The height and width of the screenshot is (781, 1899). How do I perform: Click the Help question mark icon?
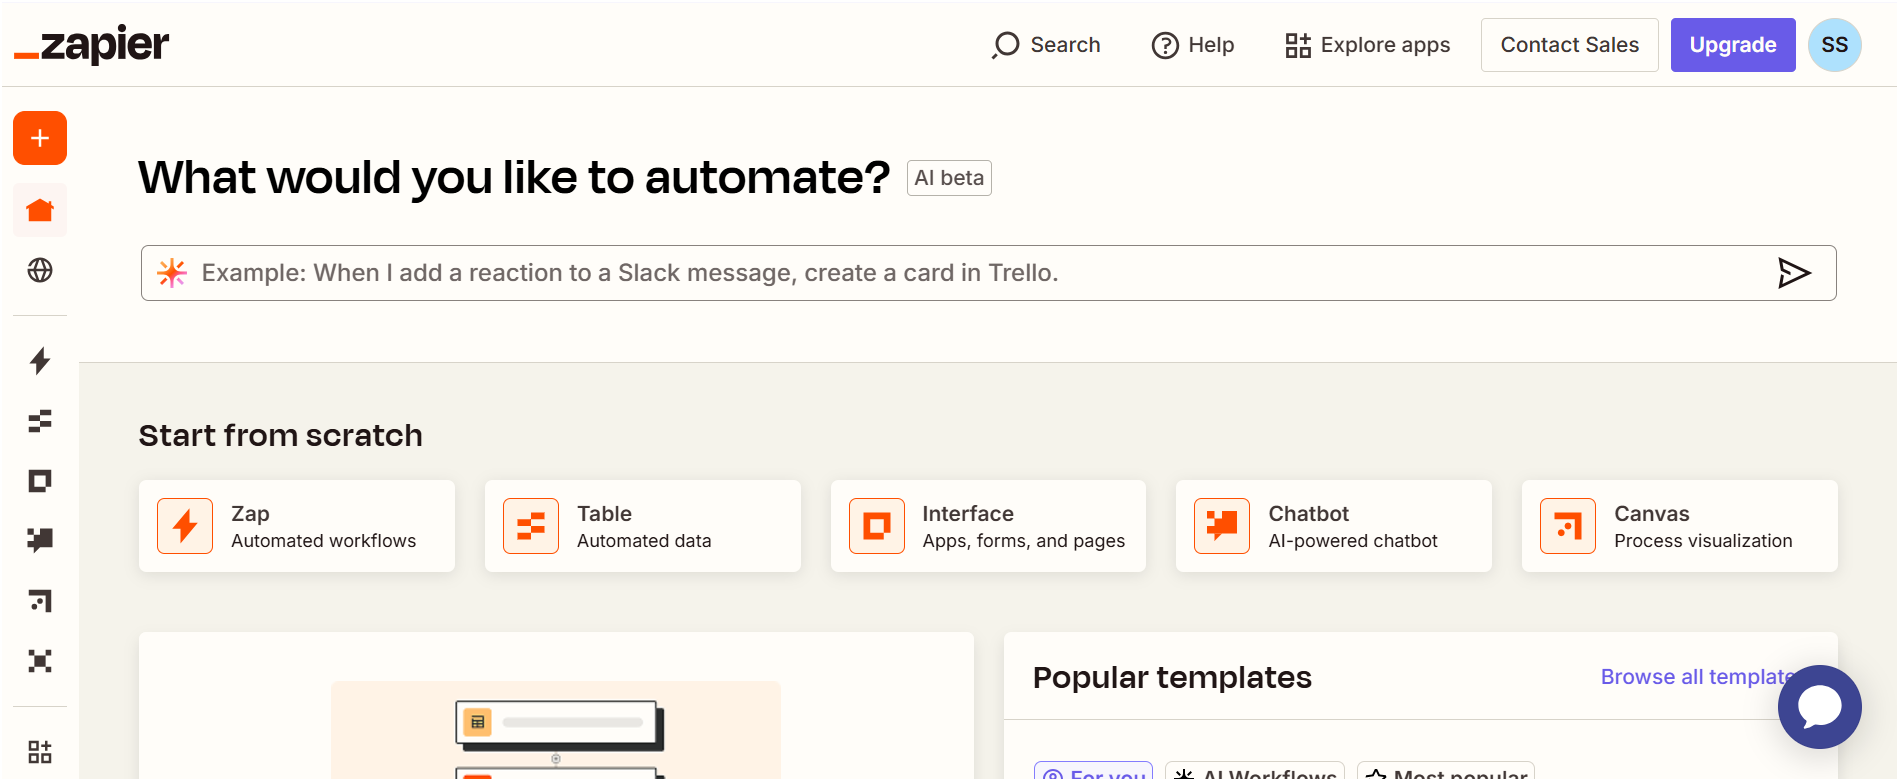(x=1165, y=45)
